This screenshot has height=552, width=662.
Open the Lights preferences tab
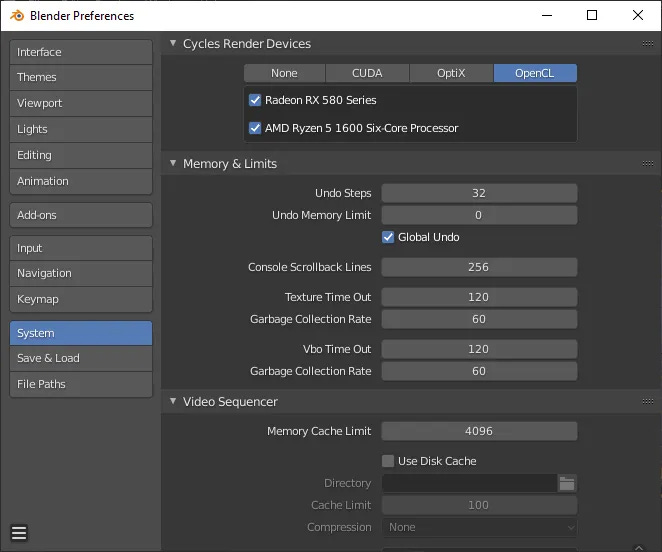point(81,129)
